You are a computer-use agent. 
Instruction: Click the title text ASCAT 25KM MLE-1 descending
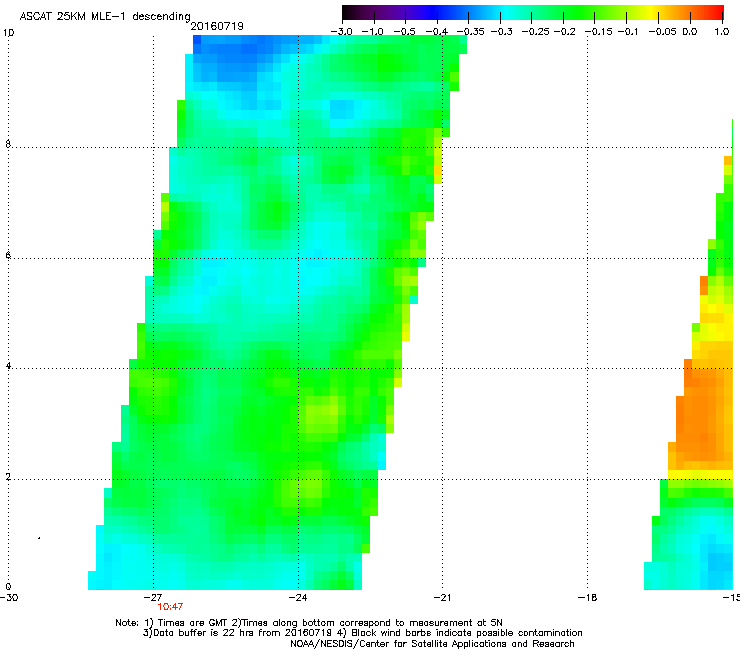click(x=105, y=16)
